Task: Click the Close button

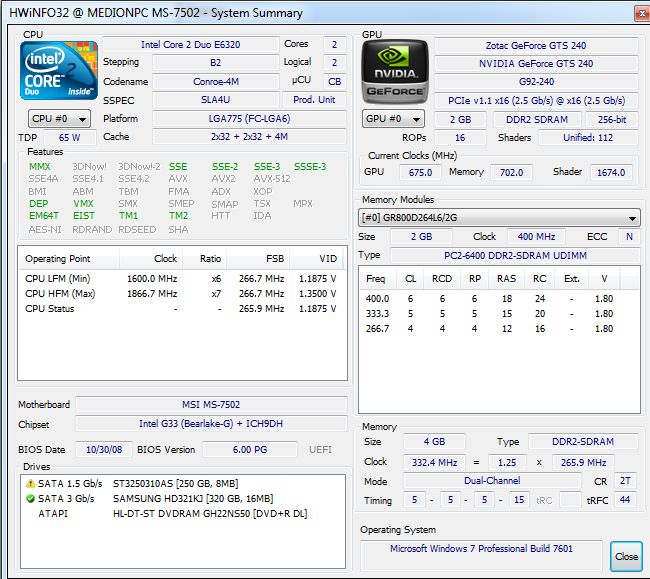Action: (x=626, y=556)
